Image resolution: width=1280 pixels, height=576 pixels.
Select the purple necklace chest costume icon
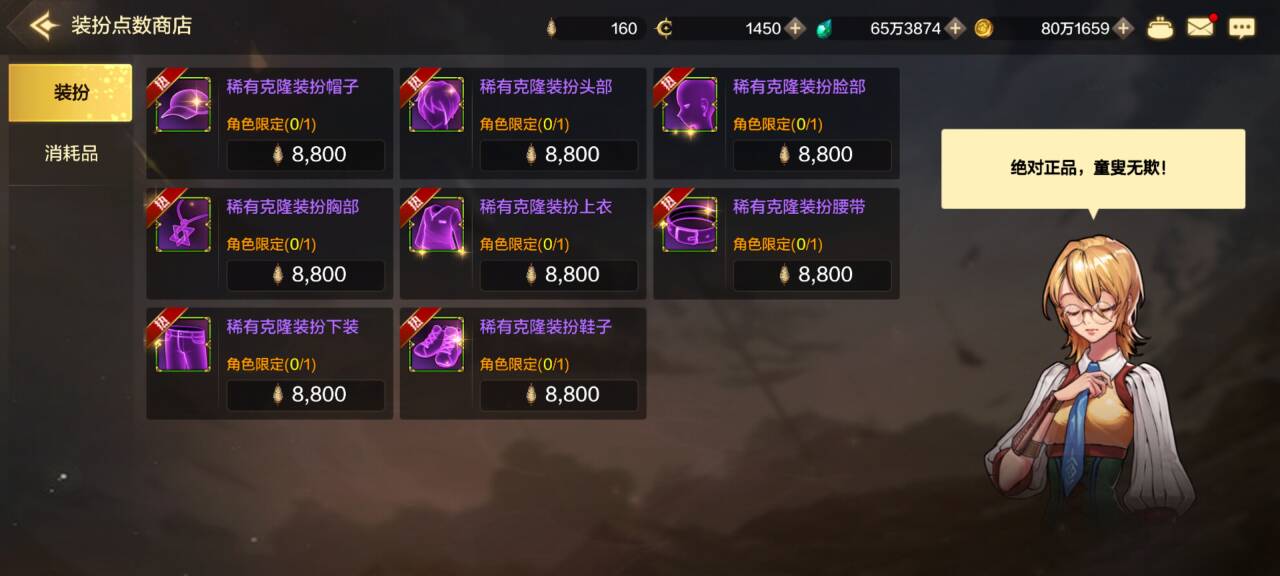[x=183, y=225]
